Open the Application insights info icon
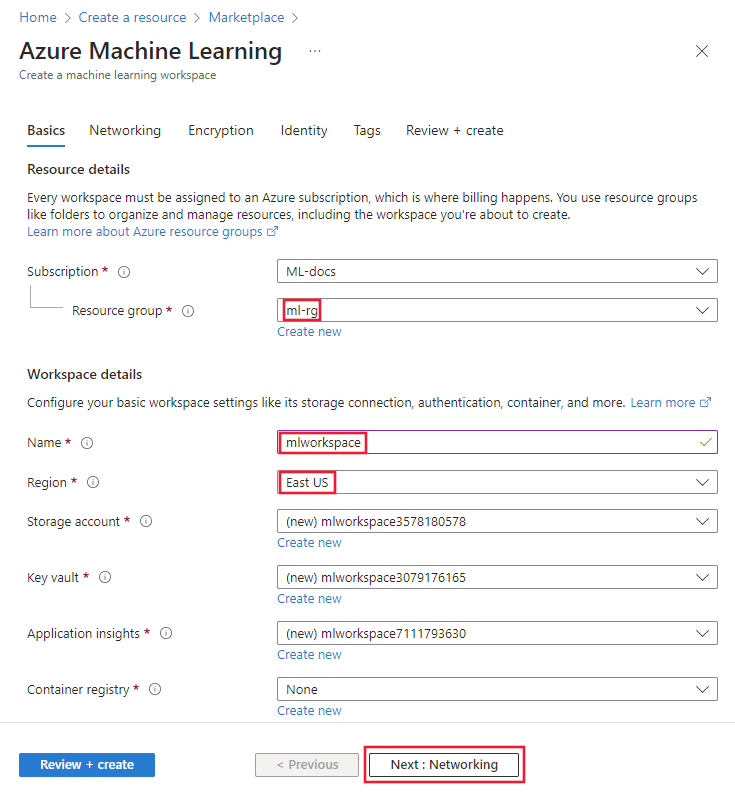 [x=166, y=633]
